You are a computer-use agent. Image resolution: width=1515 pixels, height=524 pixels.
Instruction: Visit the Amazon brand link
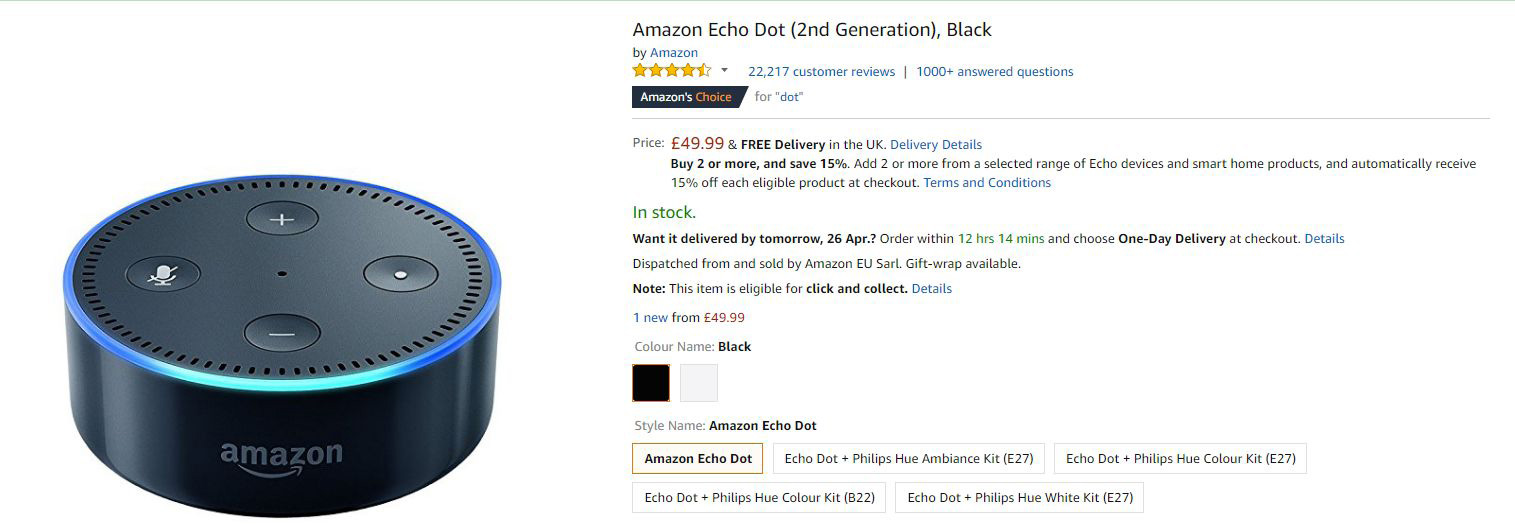pos(674,52)
